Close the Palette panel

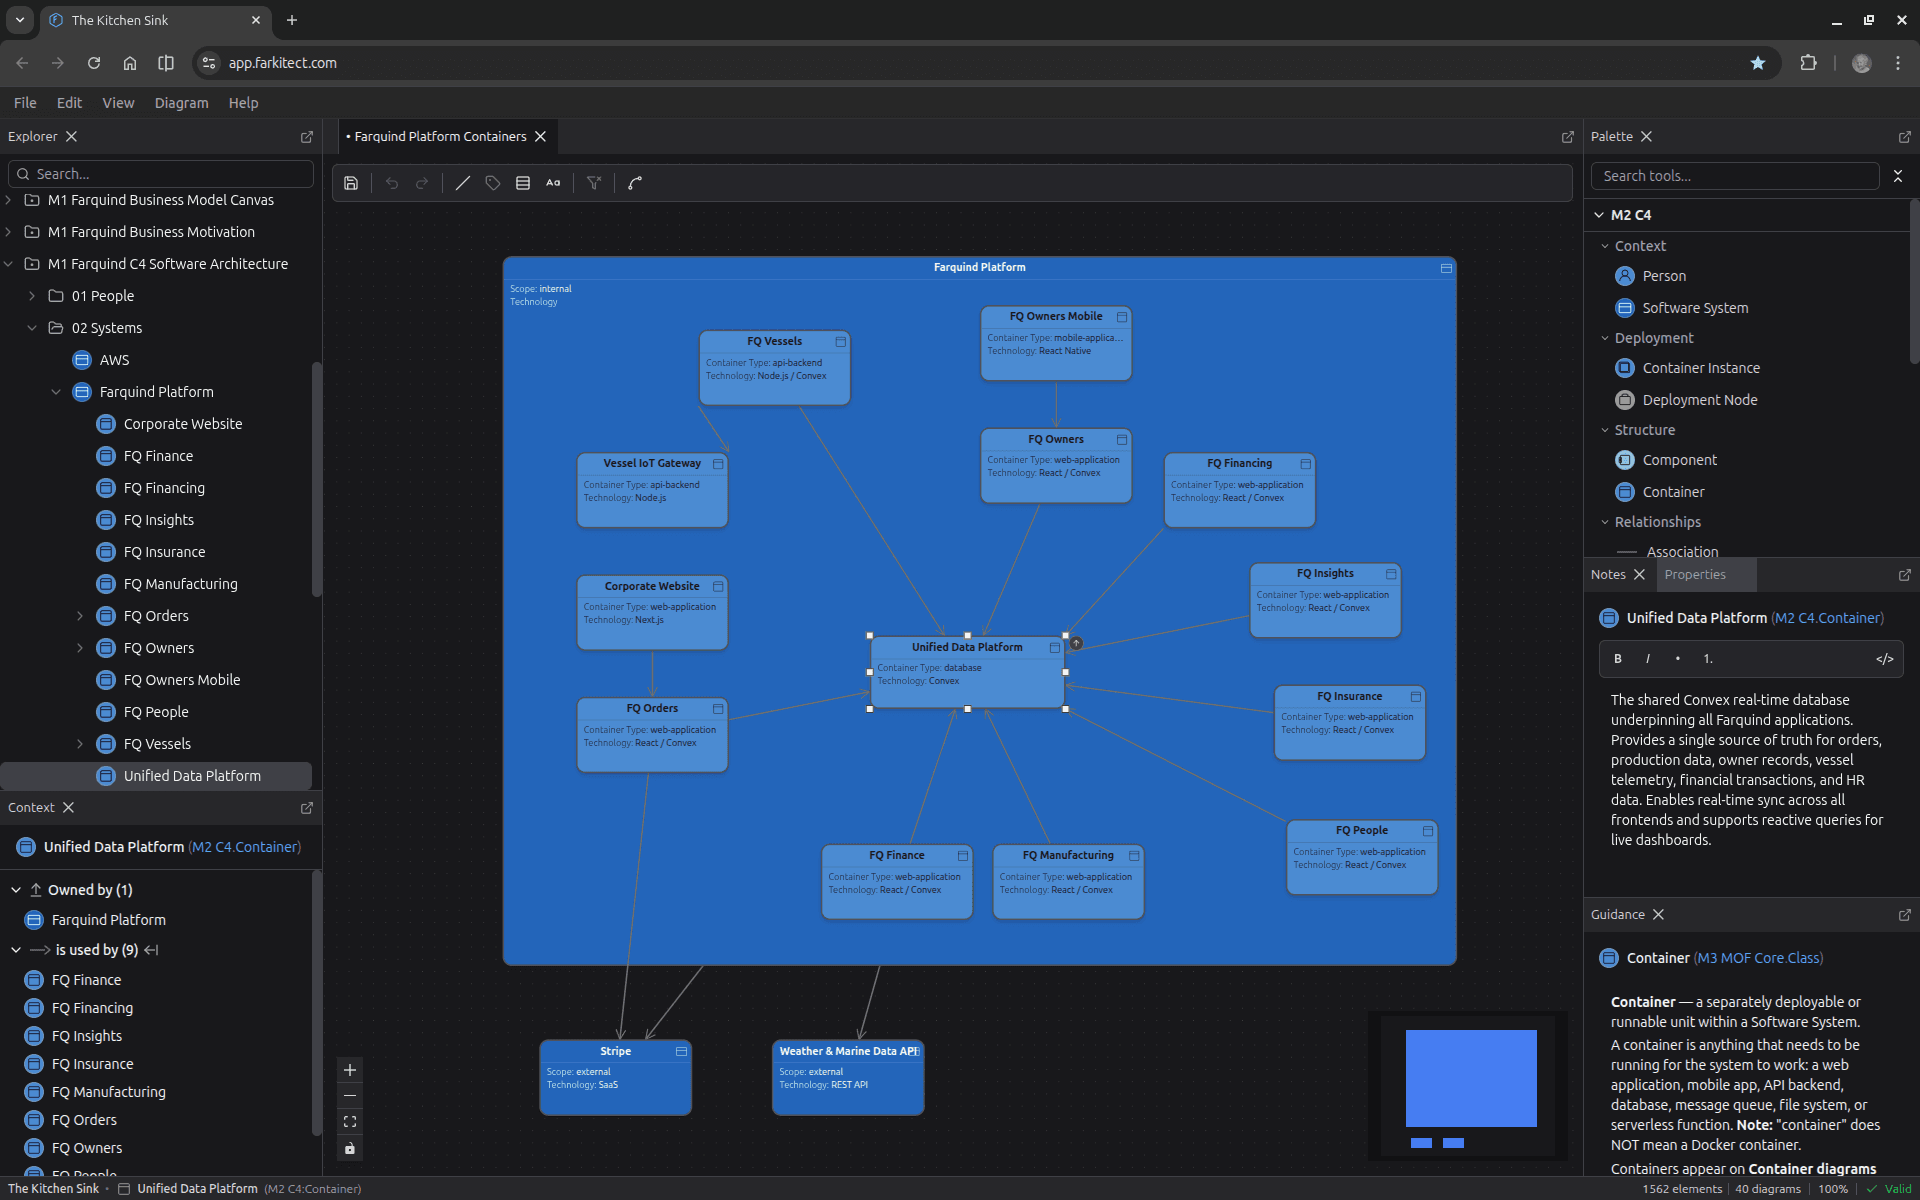[x=1646, y=137]
